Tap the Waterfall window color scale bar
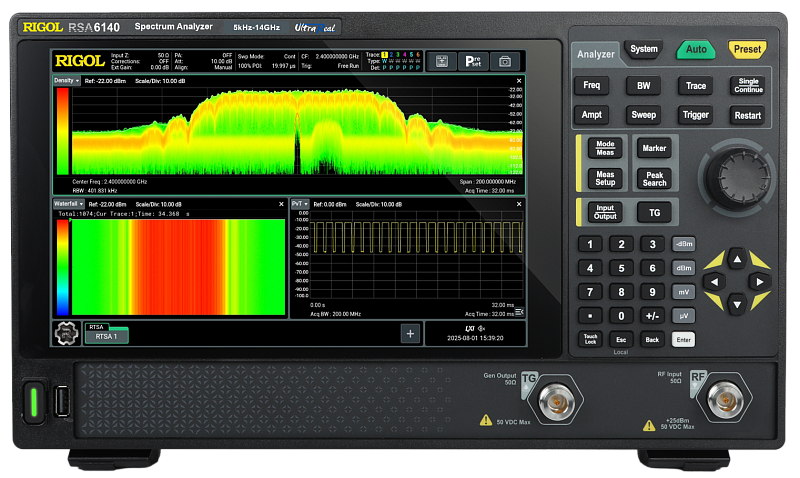Screen dimensions: 800x478 [62, 267]
